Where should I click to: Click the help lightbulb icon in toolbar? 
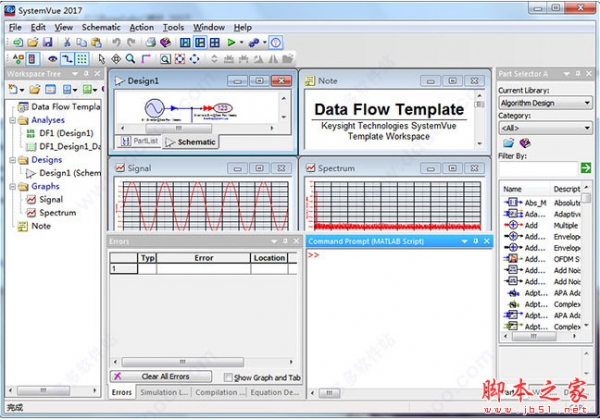pos(276,42)
